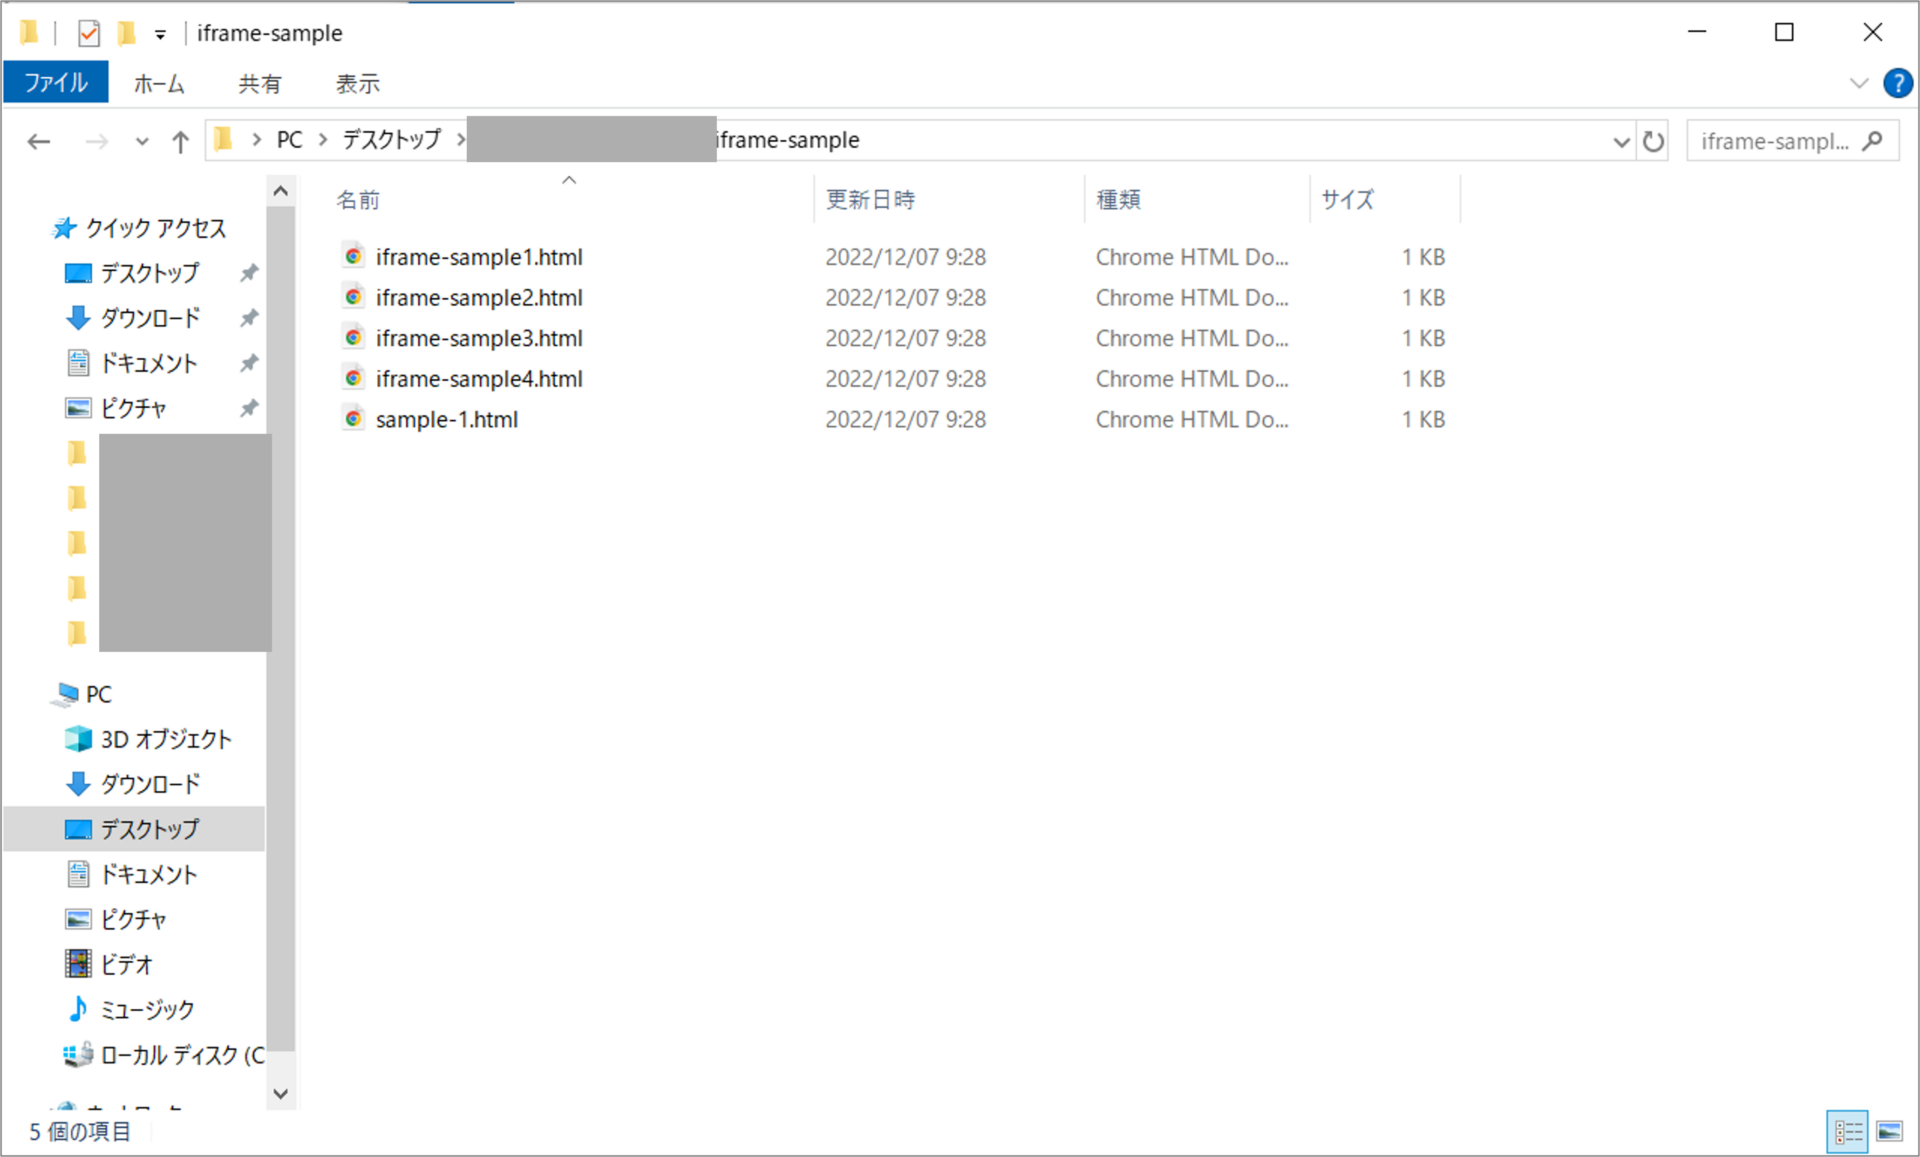Open Customize Quick Access Toolbar dropdown

(160, 35)
